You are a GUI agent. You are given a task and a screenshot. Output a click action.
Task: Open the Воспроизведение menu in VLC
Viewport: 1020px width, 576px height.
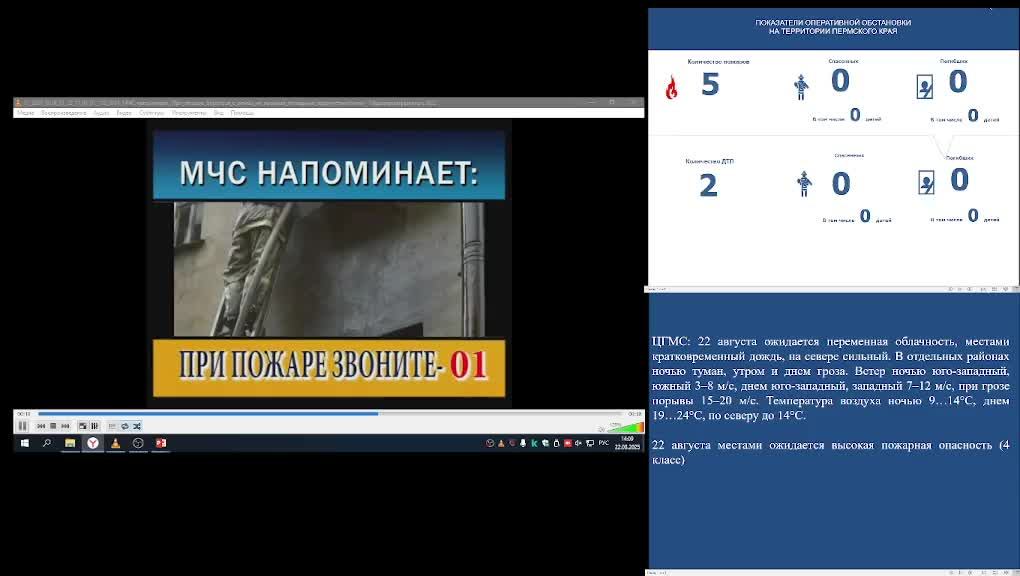63,113
